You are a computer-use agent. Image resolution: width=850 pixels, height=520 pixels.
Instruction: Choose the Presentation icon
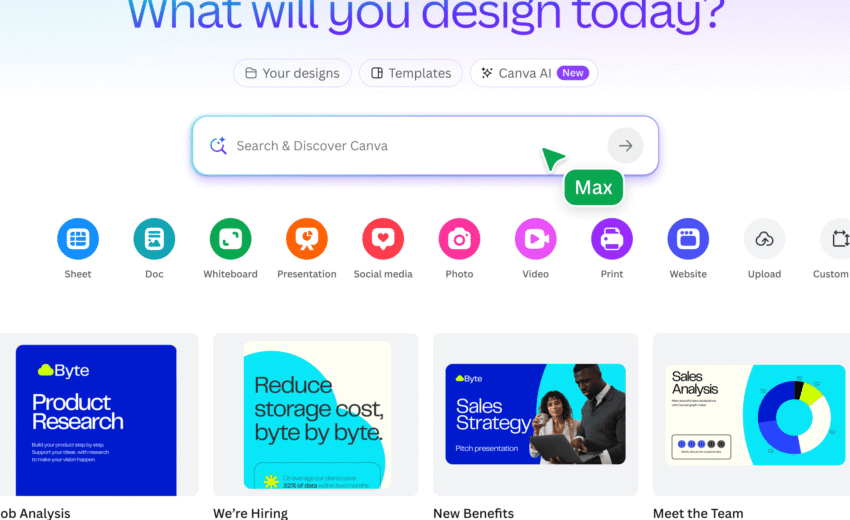pyautogui.click(x=307, y=239)
